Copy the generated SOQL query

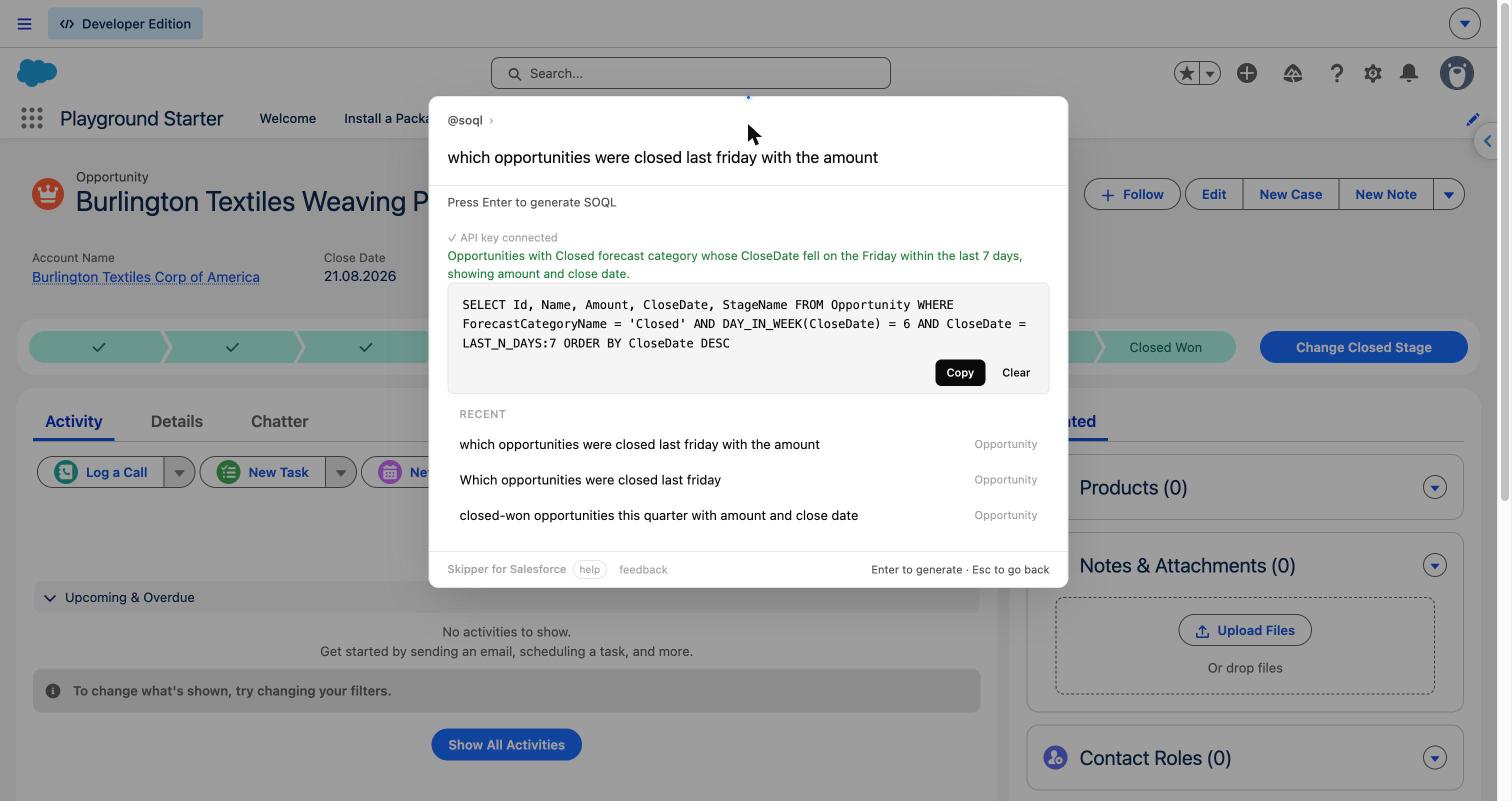[x=960, y=373]
